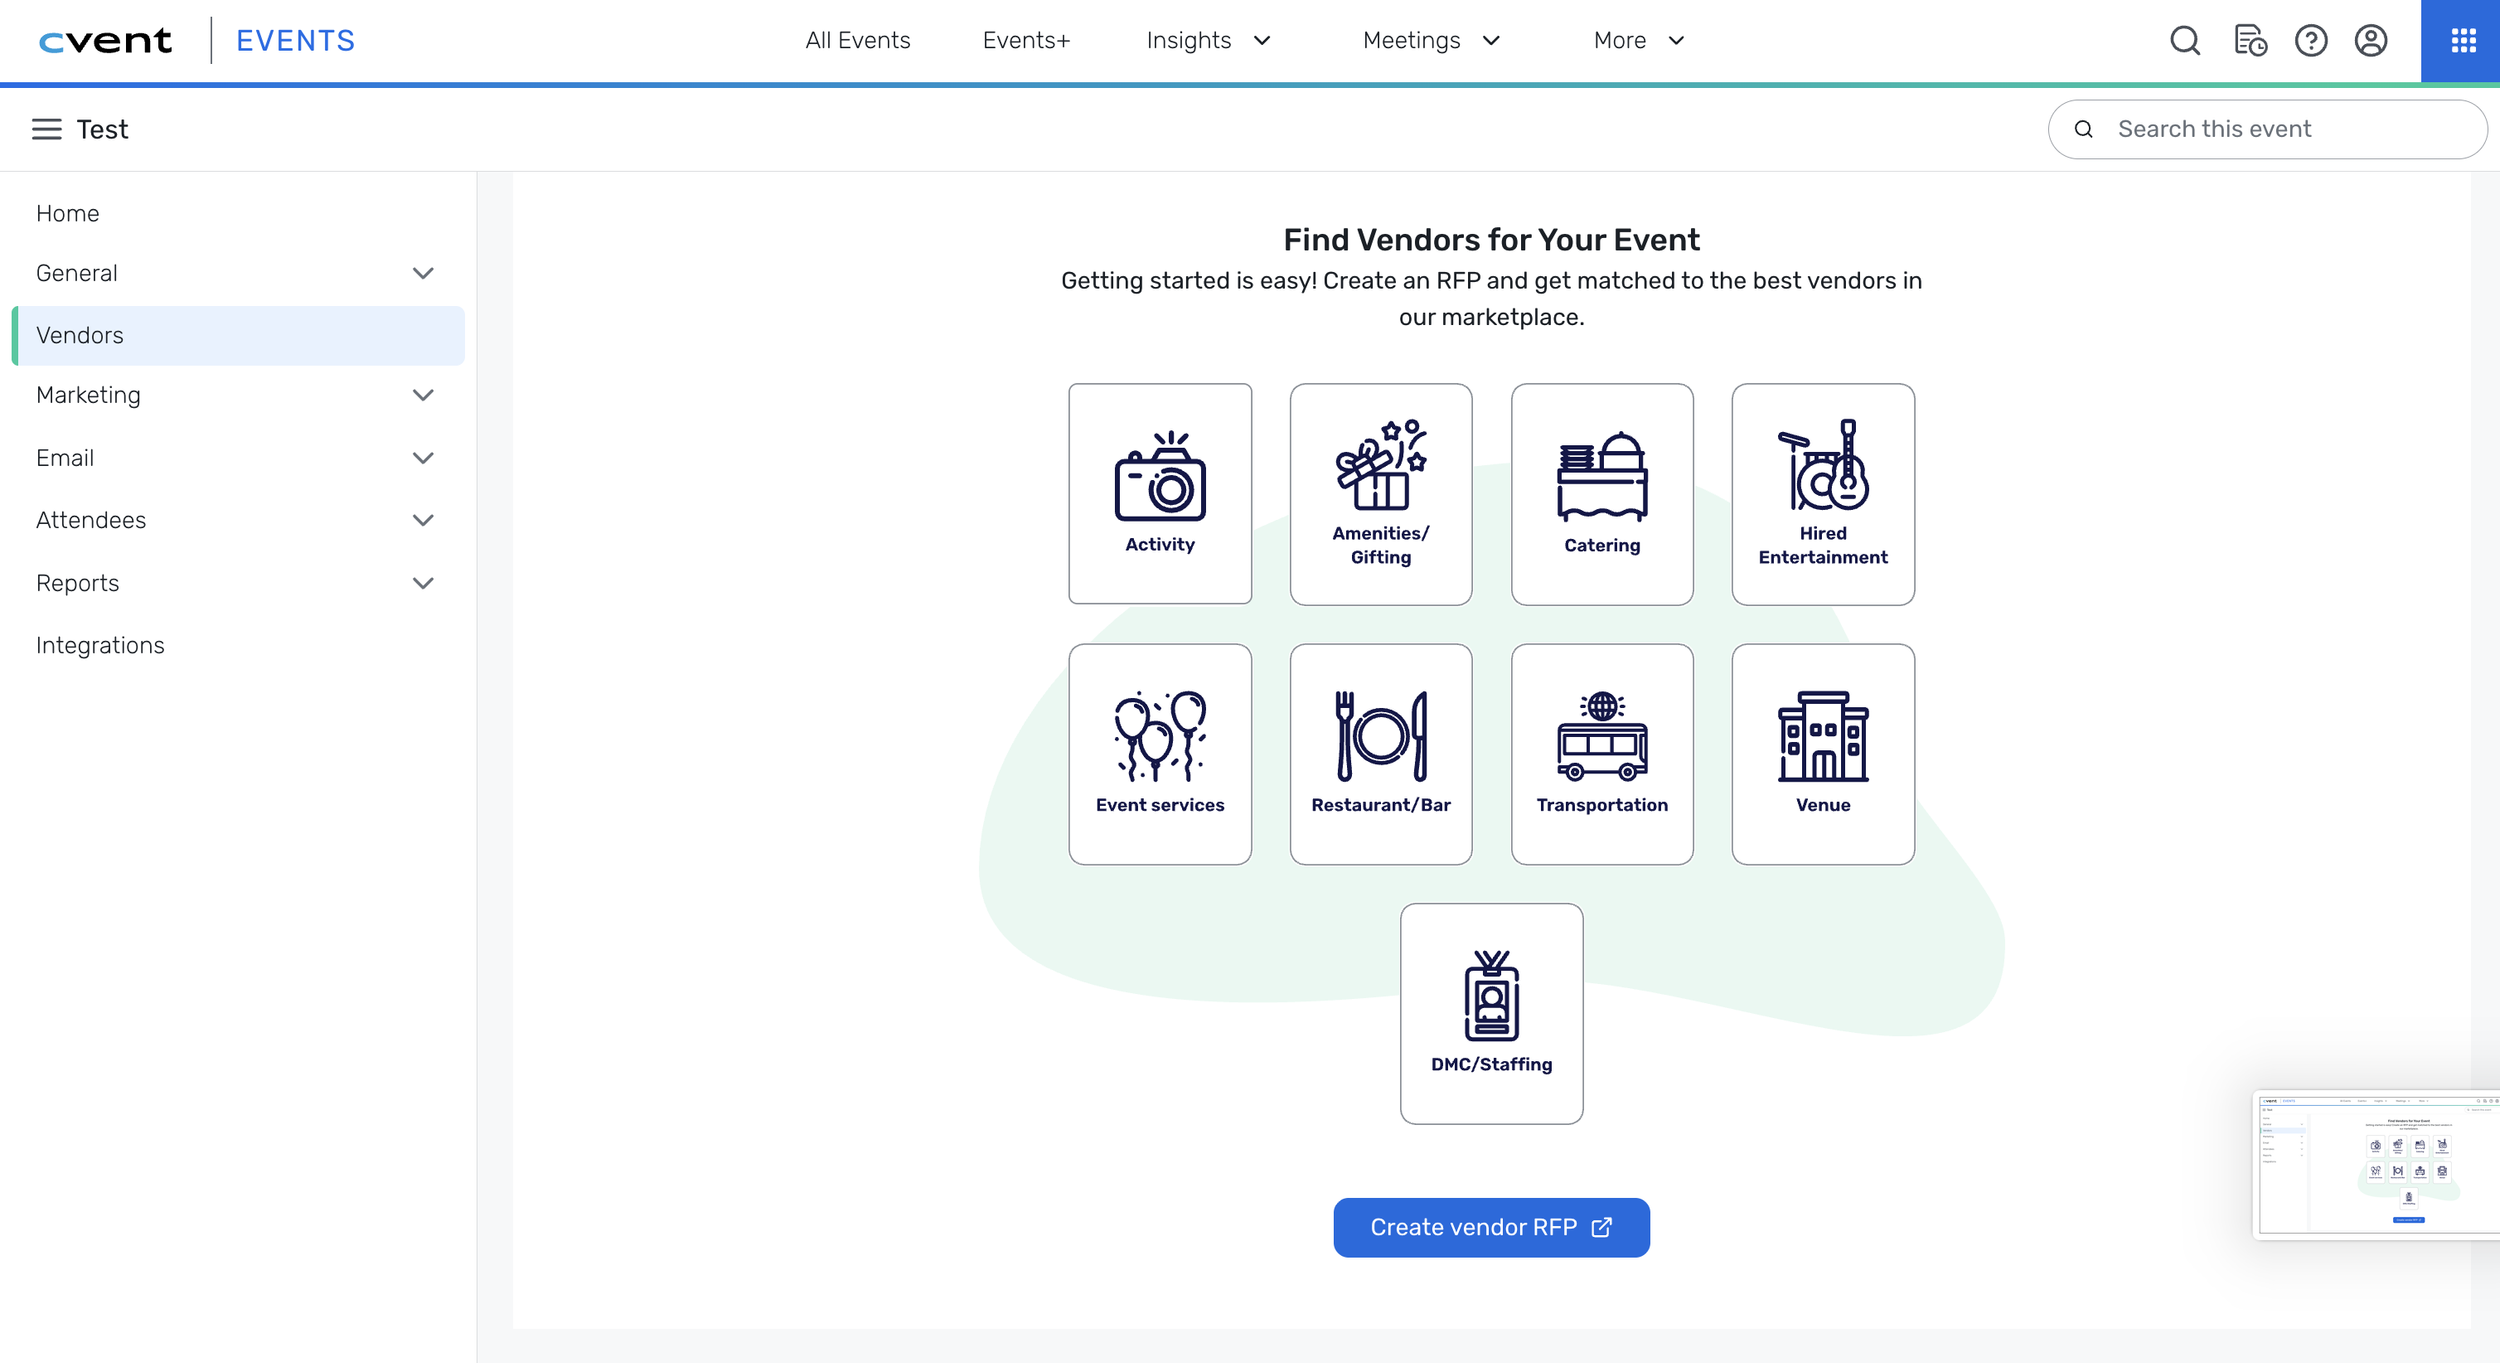Viewport: 2500px width, 1363px height.
Task: Open Integrations in the sidebar
Action: point(100,645)
